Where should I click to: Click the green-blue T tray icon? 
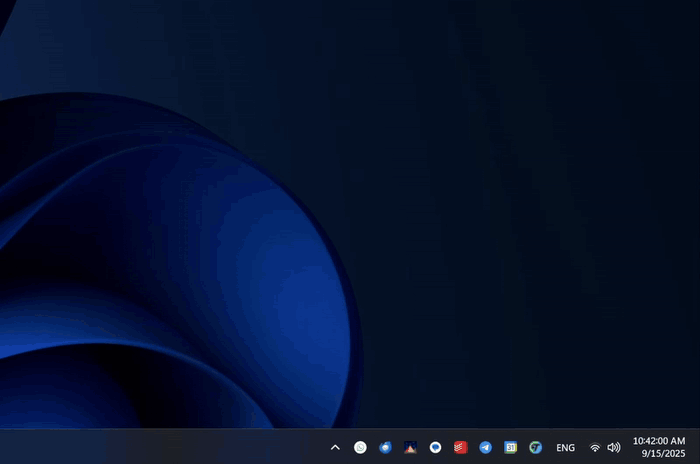coord(535,447)
